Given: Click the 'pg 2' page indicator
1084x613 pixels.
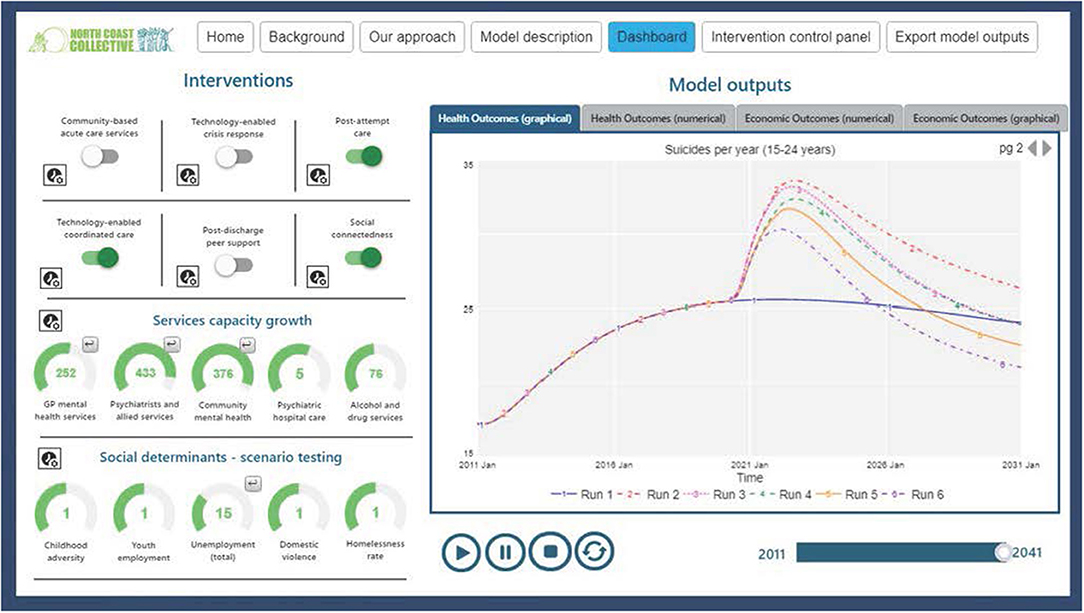Looking at the screenshot, I should point(1011,149).
